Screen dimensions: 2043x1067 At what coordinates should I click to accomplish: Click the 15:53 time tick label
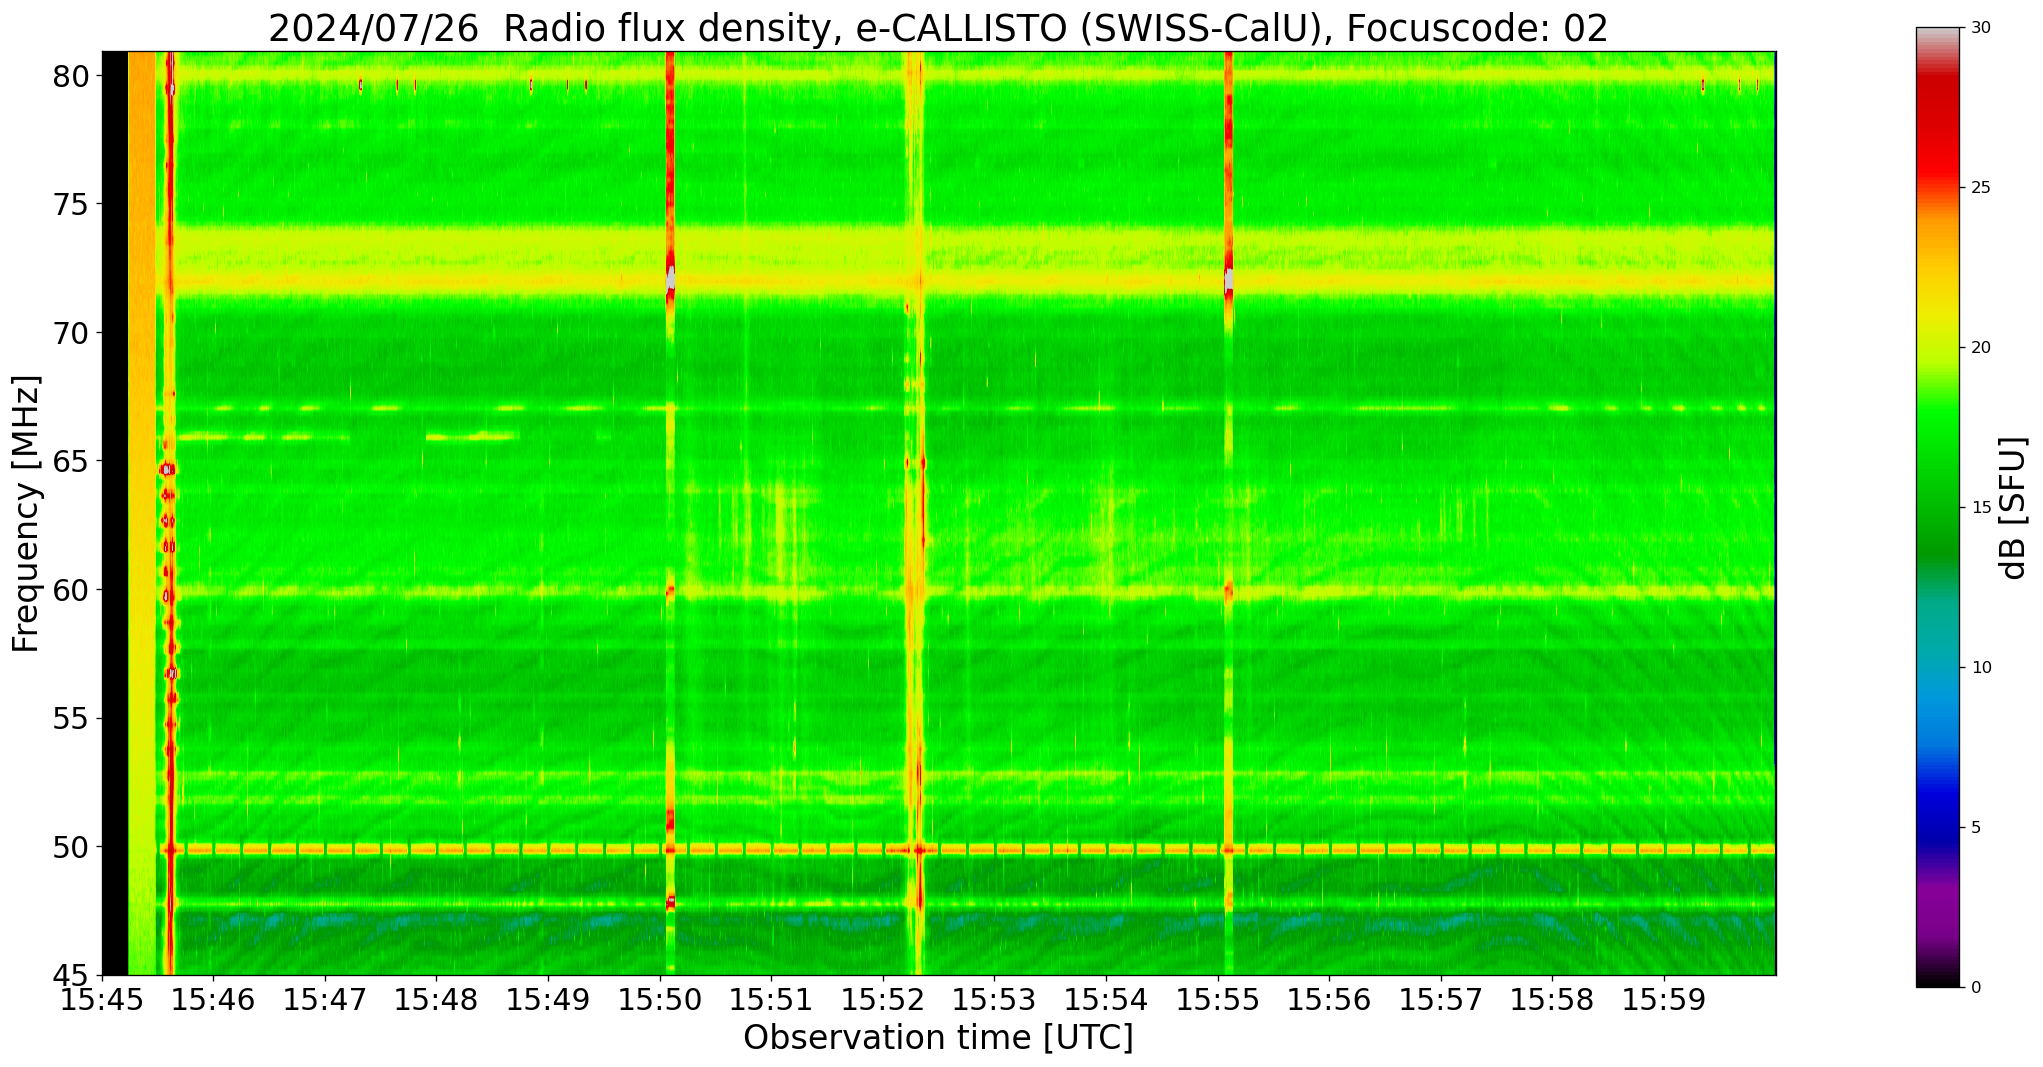coord(994,1000)
